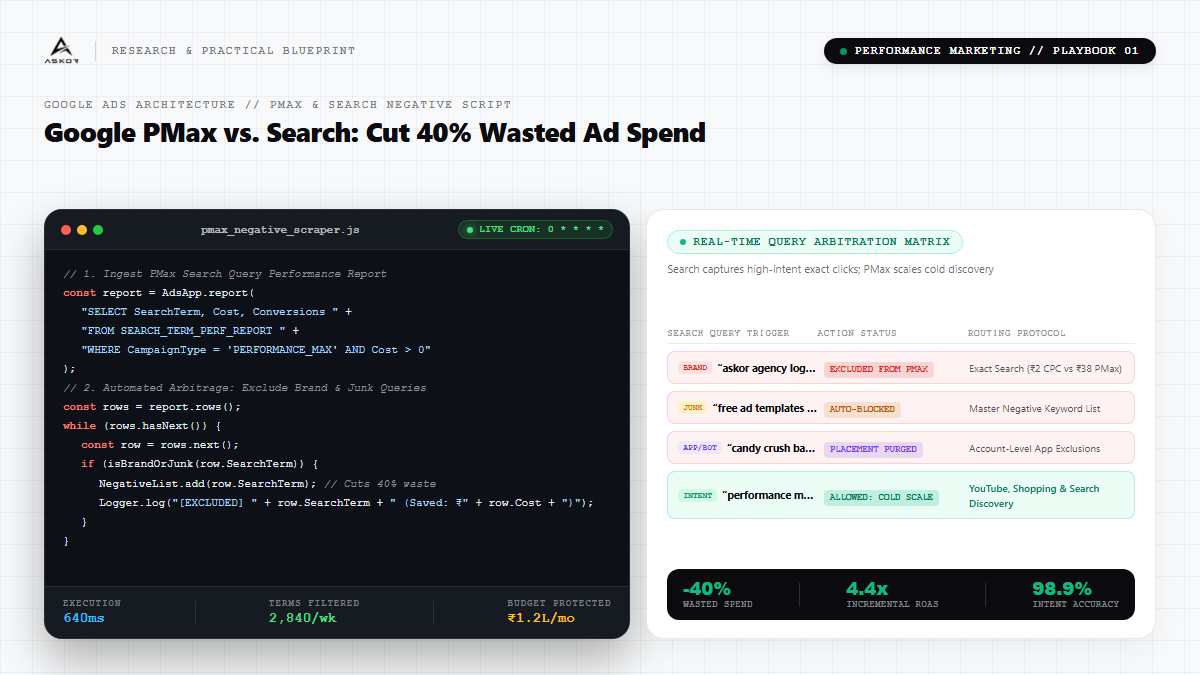
Task: Click the Askor logo icon
Action: coord(60,50)
